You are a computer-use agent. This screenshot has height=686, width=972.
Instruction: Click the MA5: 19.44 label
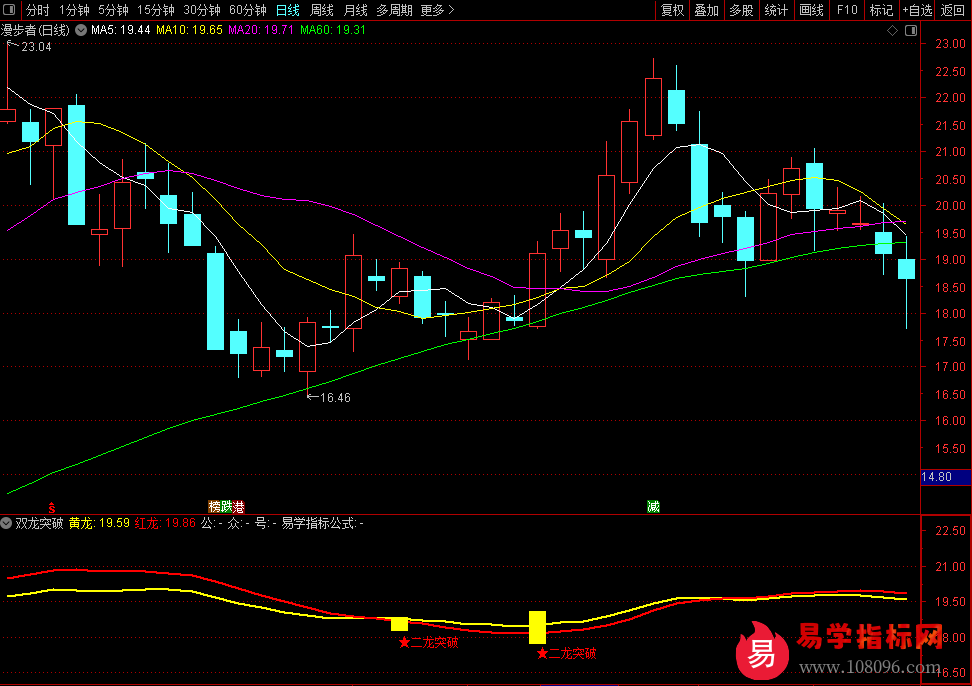coord(120,30)
